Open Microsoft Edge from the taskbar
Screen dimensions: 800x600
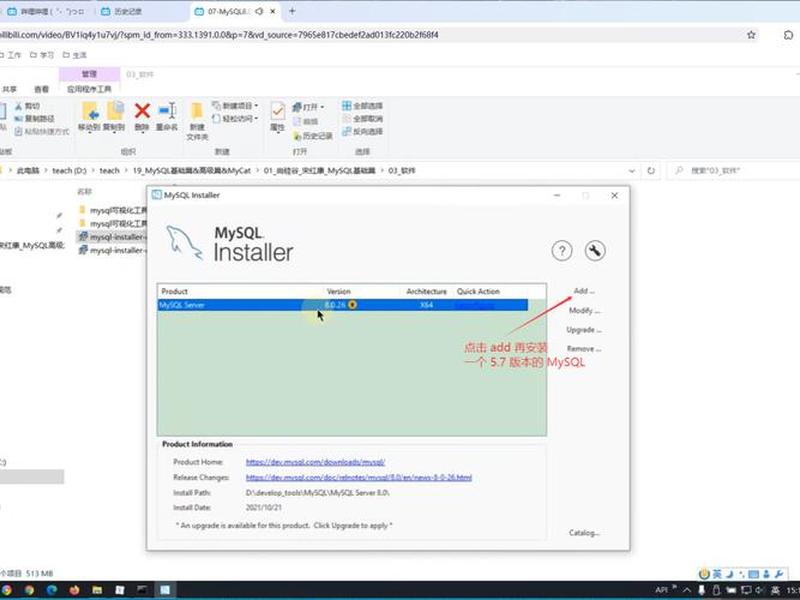tap(52, 590)
